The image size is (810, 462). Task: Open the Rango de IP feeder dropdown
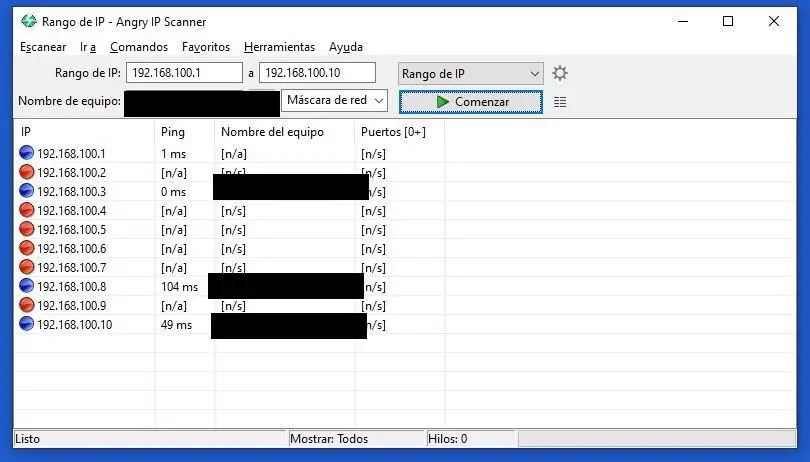471,73
